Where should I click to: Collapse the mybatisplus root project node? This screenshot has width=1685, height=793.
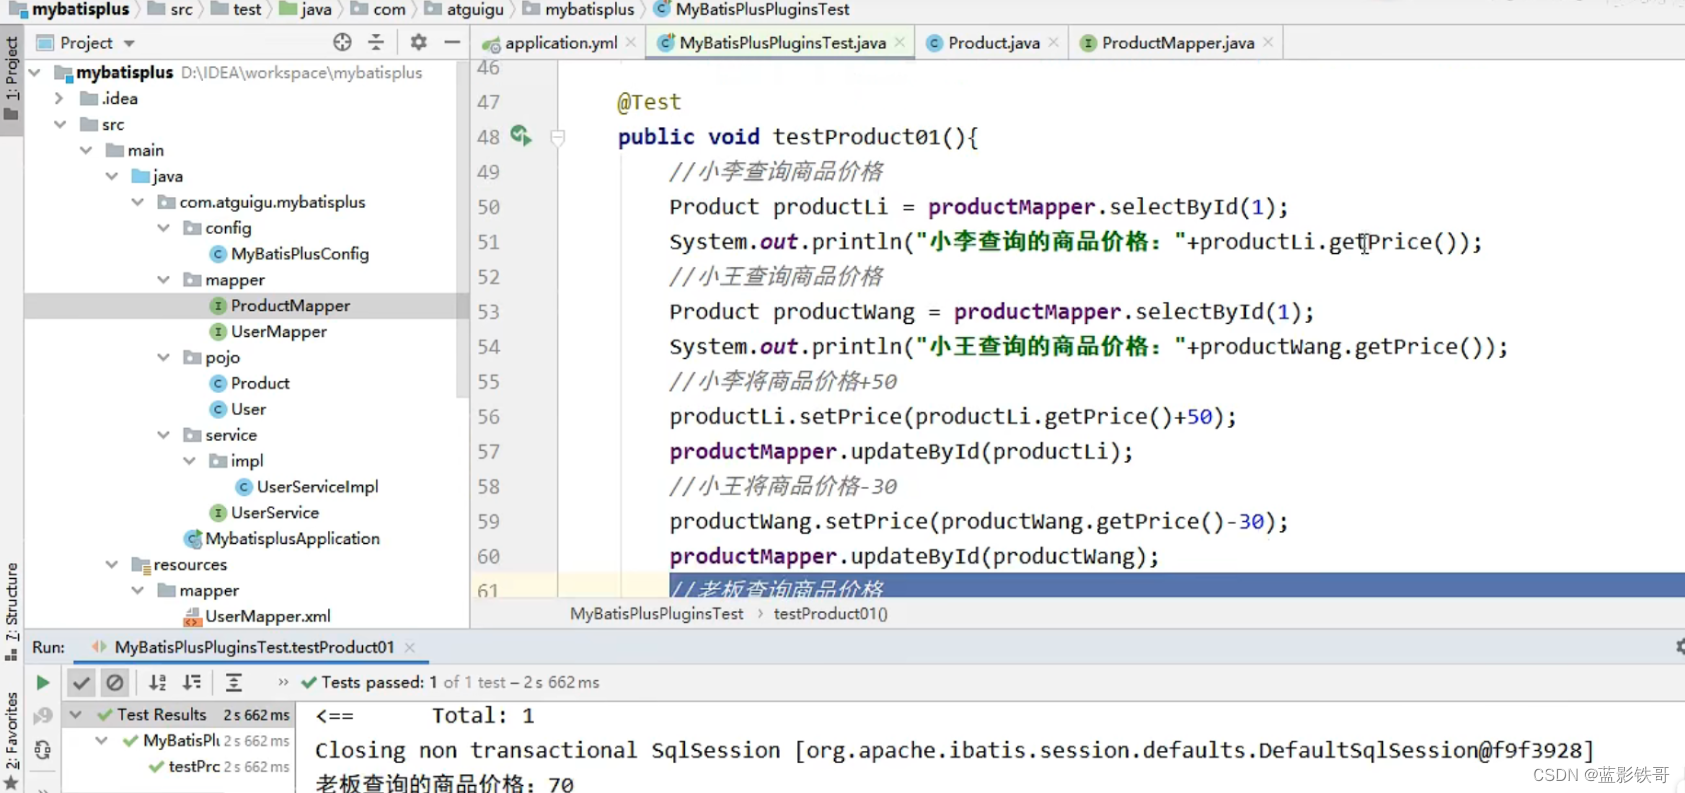coord(35,72)
